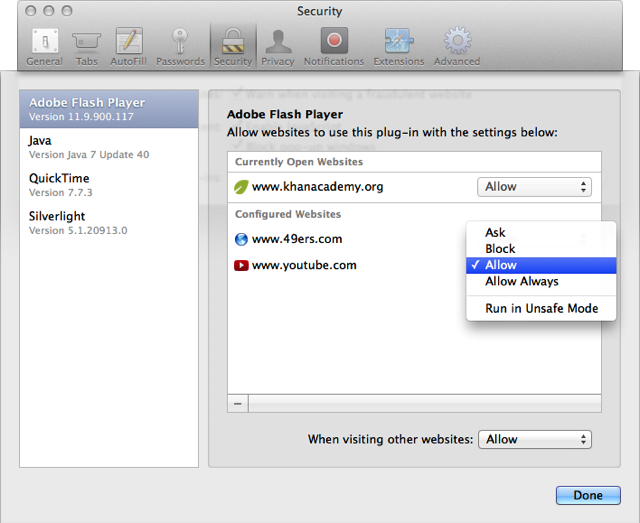Select QuickTime plug-in in sidebar

point(60,178)
